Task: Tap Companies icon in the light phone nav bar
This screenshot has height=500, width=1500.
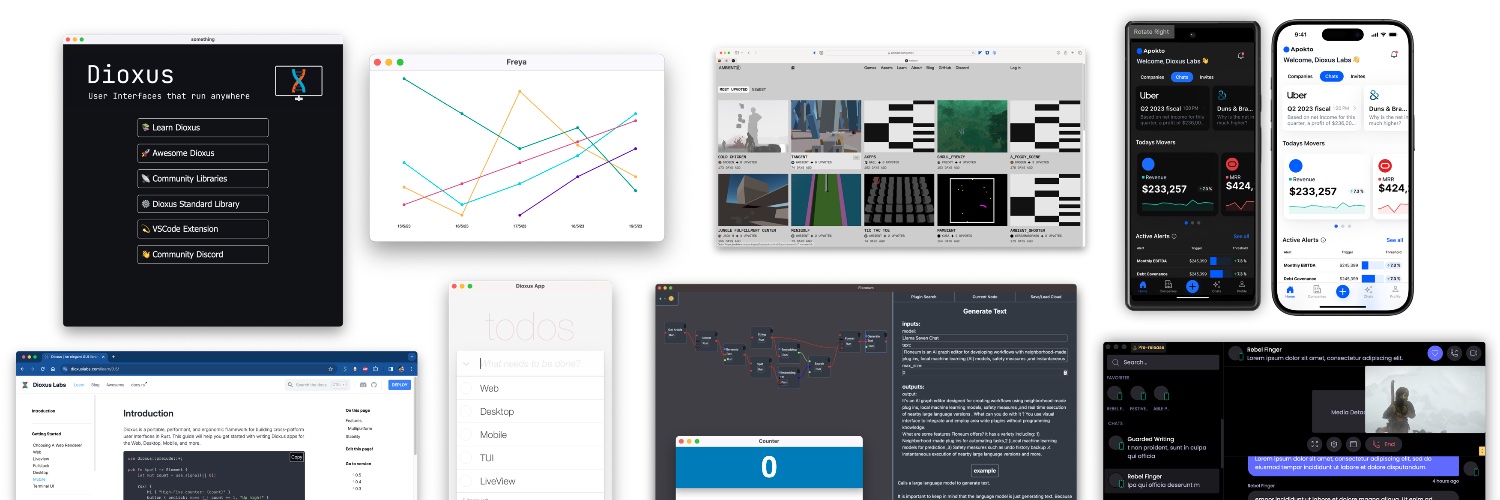Action: coord(1316,292)
